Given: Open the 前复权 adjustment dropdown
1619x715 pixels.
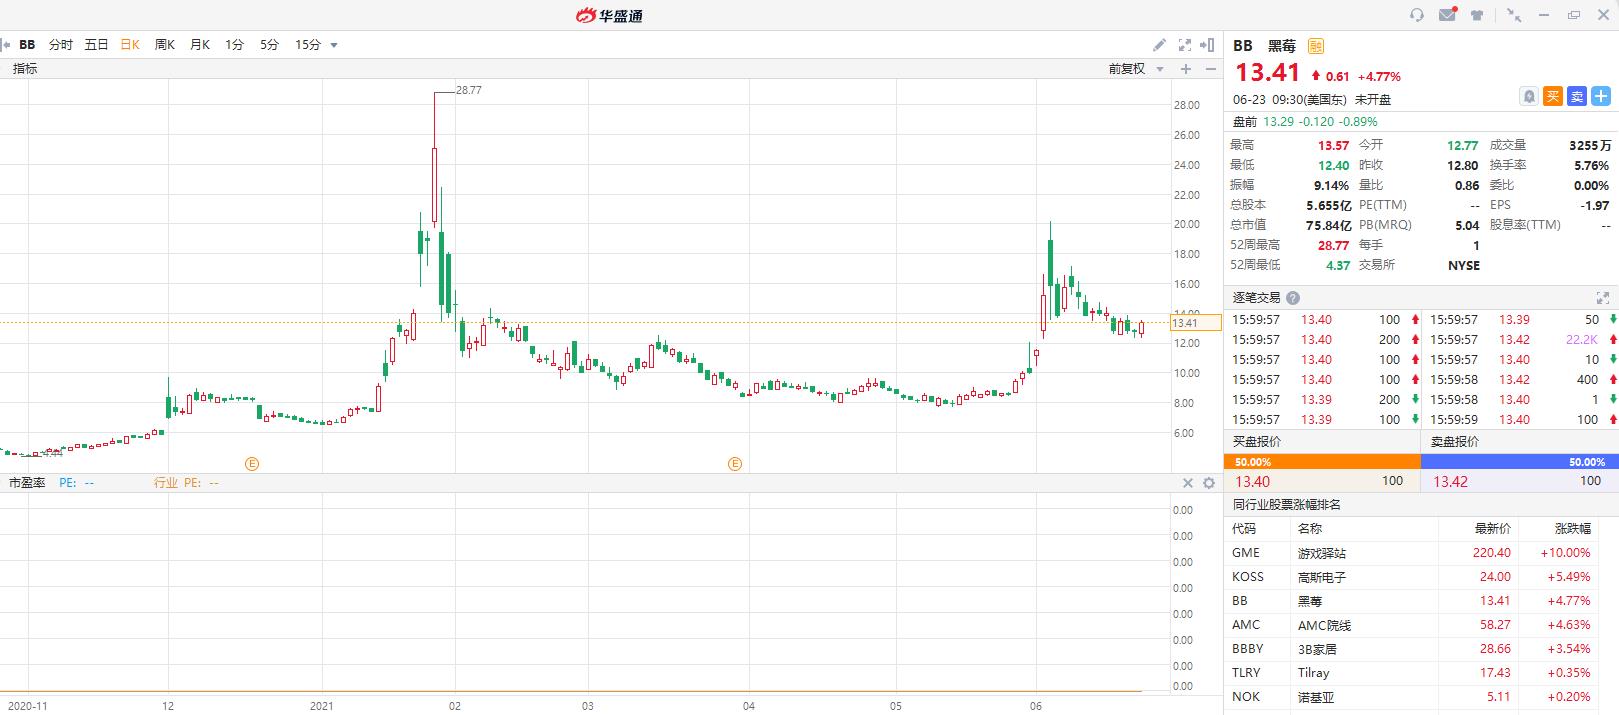Looking at the screenshot, I should point(1136,69).
